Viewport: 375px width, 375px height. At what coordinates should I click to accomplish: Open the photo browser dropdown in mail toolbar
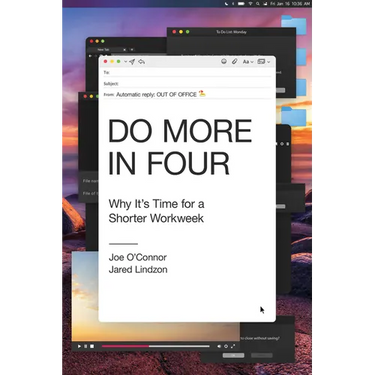coord(264,62)
